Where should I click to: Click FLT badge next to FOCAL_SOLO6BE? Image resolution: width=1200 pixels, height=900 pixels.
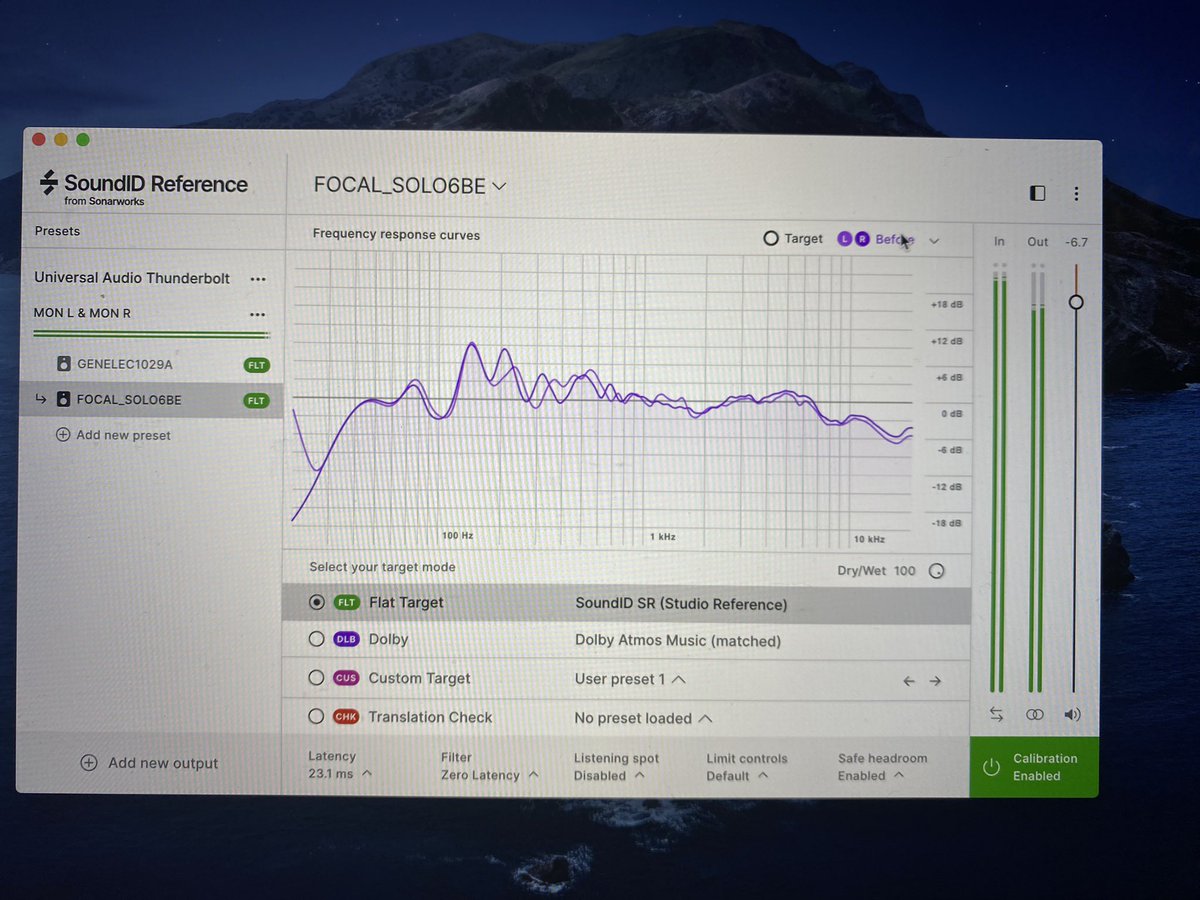(x=257, y=401)
